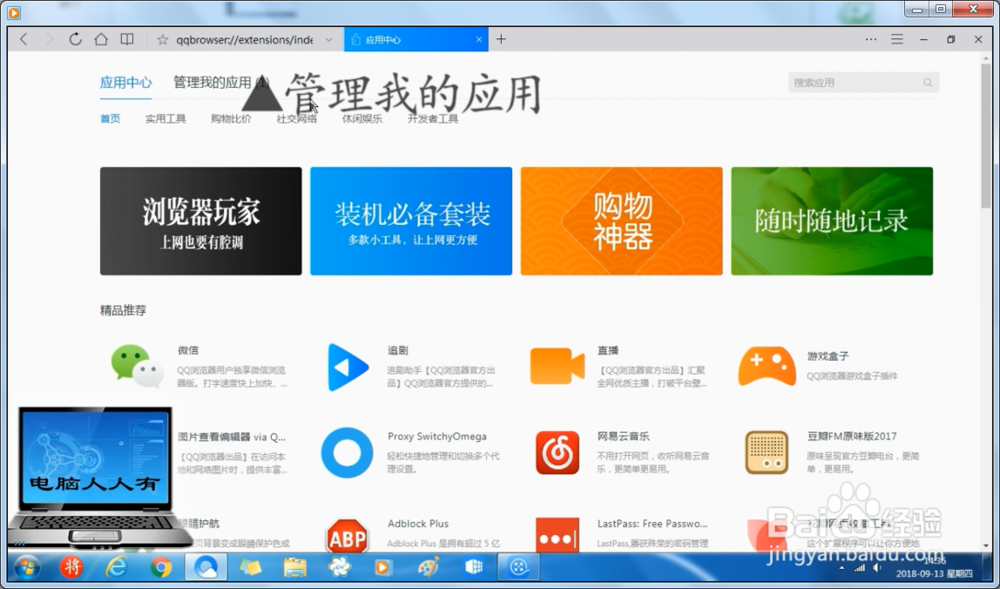This screenshot has width=1000, height=589.
Task: Select the 应用中心 page tab
Action: (126, 83)
